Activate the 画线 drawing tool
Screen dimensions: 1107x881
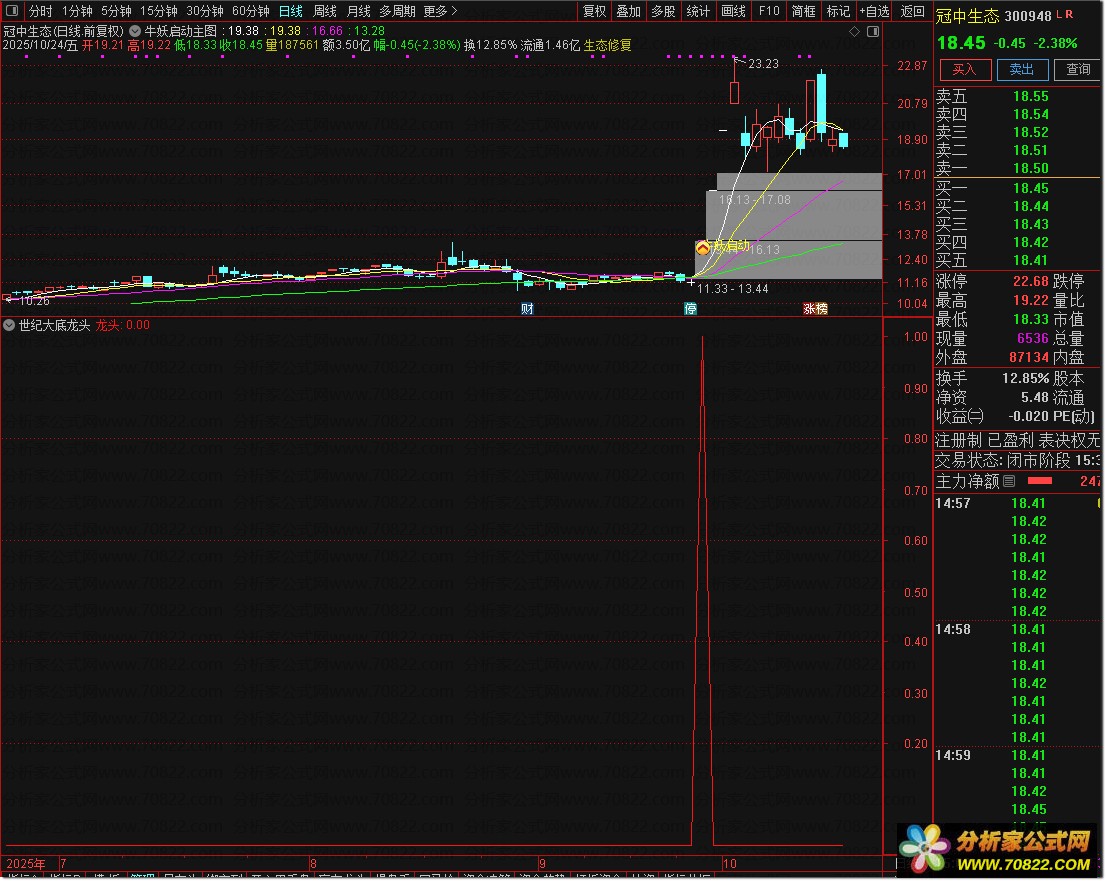[x=734, y=11]
